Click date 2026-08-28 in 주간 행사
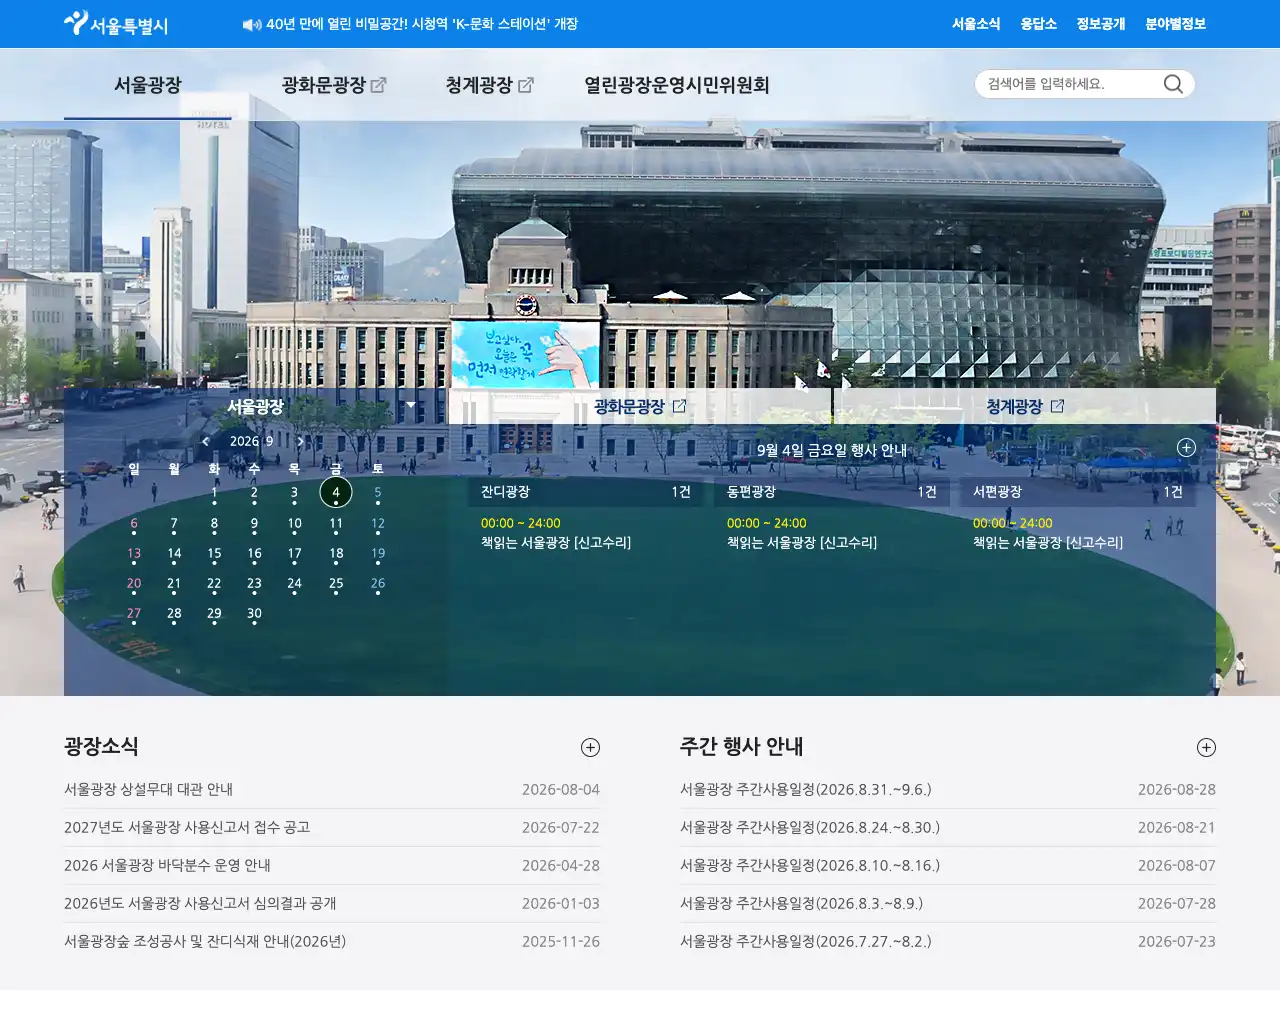This screenshot has height=1024, width=1280. click(1177, 789)
